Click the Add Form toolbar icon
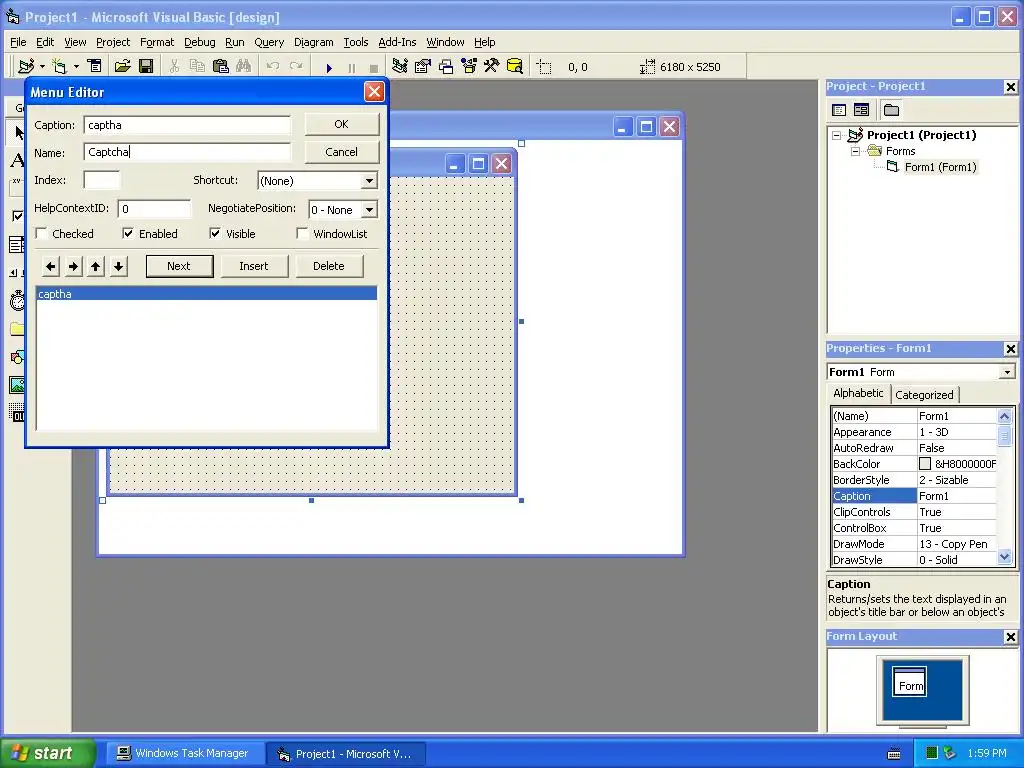This screenshot has width=1024, height=768. (59, 67)
